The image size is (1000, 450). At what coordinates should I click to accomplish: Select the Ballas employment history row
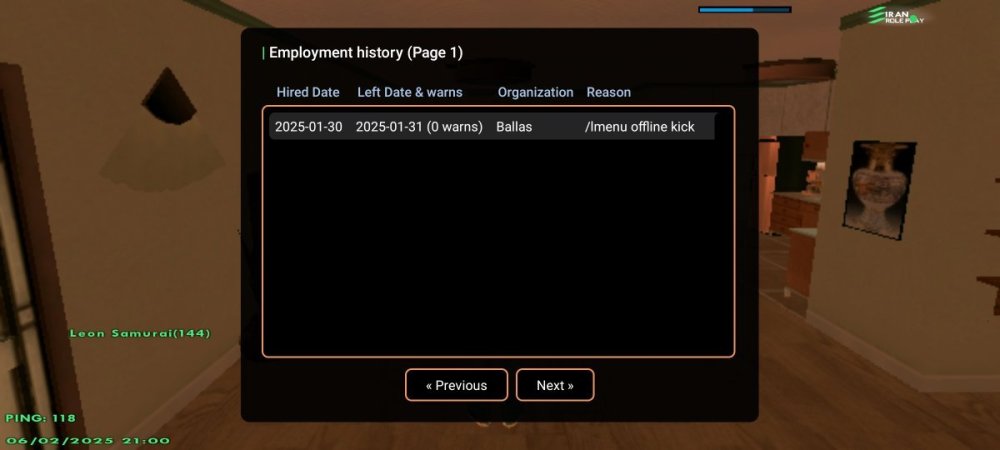[x=491, y=127]
